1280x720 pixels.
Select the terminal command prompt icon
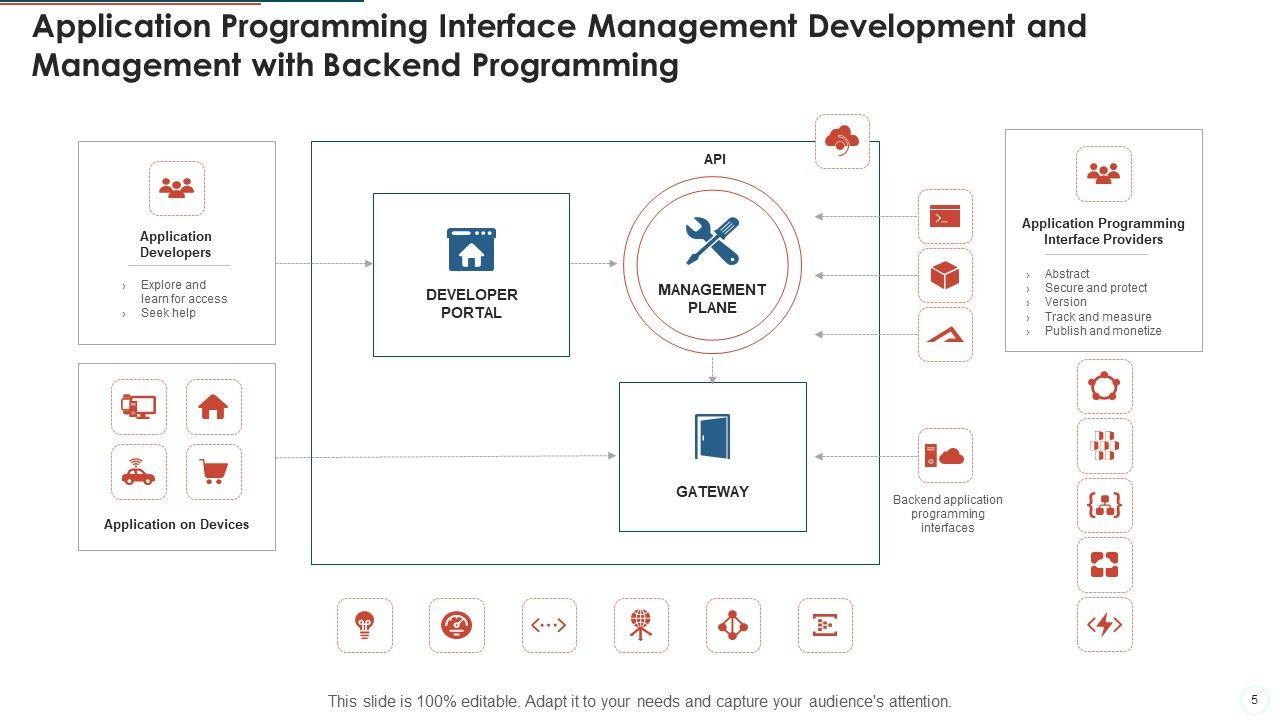click(945, 216)
